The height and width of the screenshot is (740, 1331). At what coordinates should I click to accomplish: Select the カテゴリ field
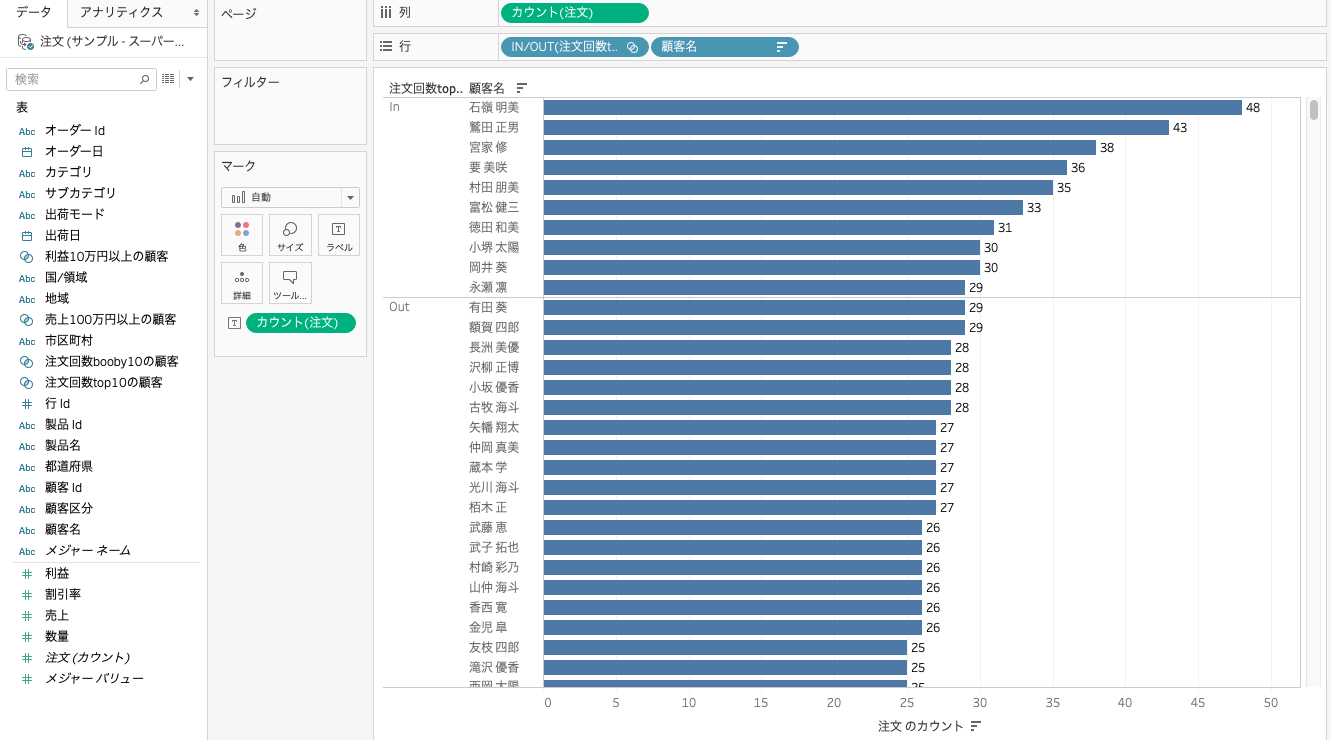click(68, 173)
